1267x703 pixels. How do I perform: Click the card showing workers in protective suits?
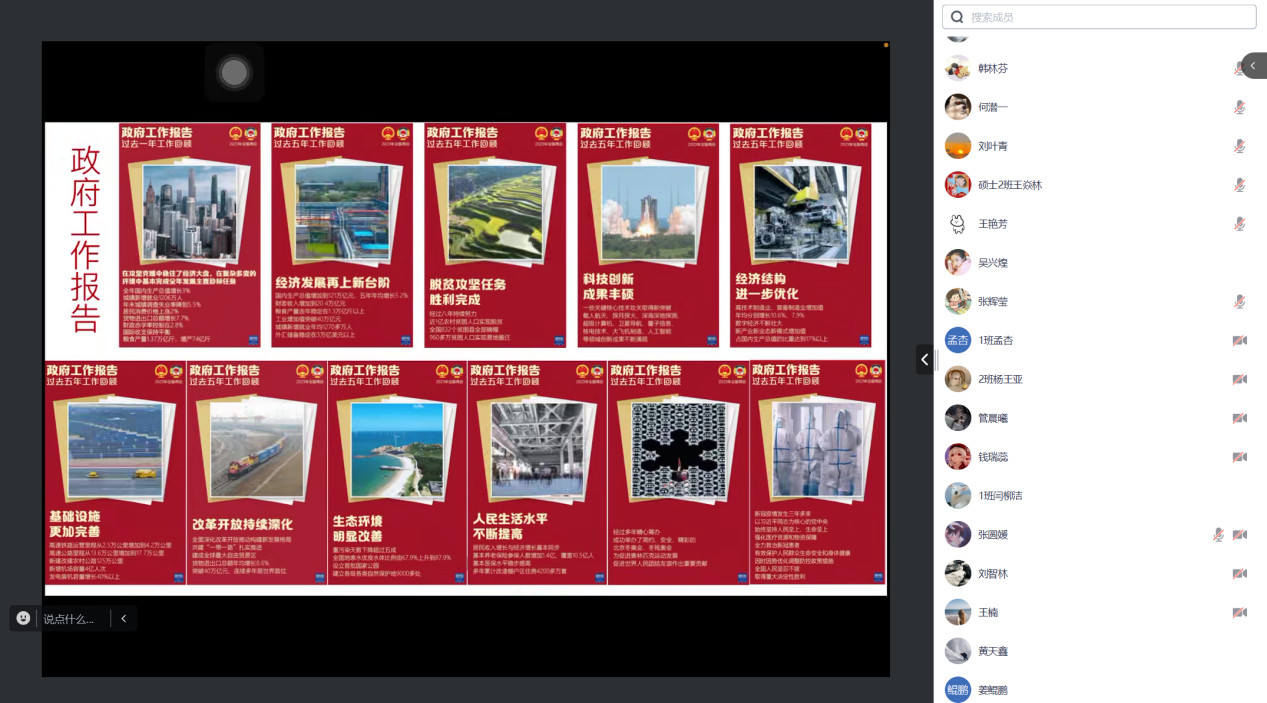point(817,473)
